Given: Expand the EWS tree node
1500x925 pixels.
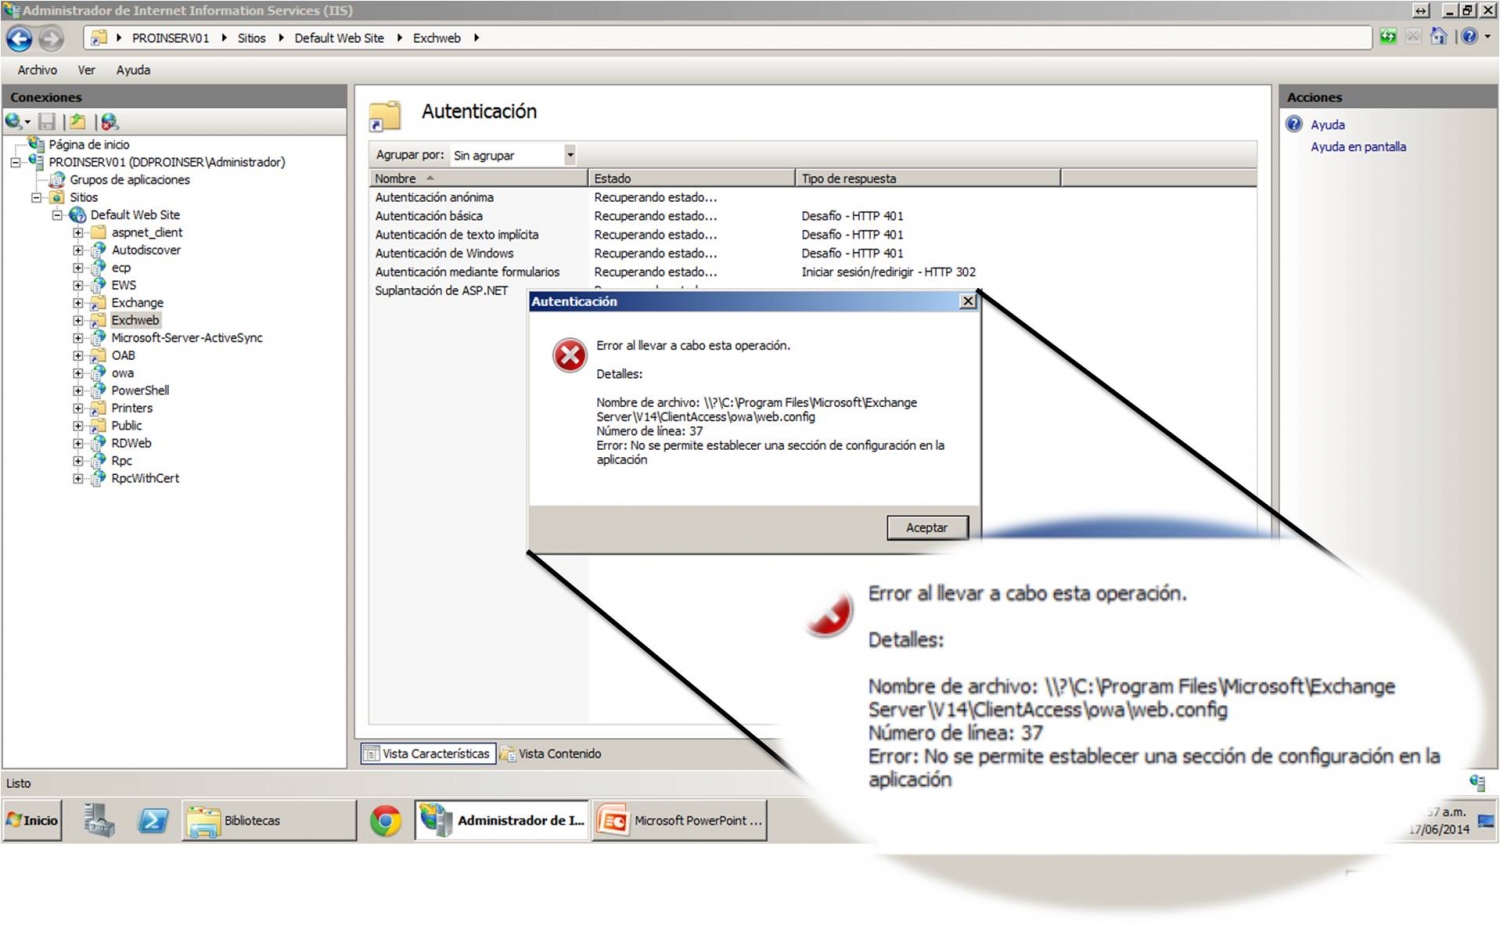Looking at the screenshot, I should (x=78, y=285).
